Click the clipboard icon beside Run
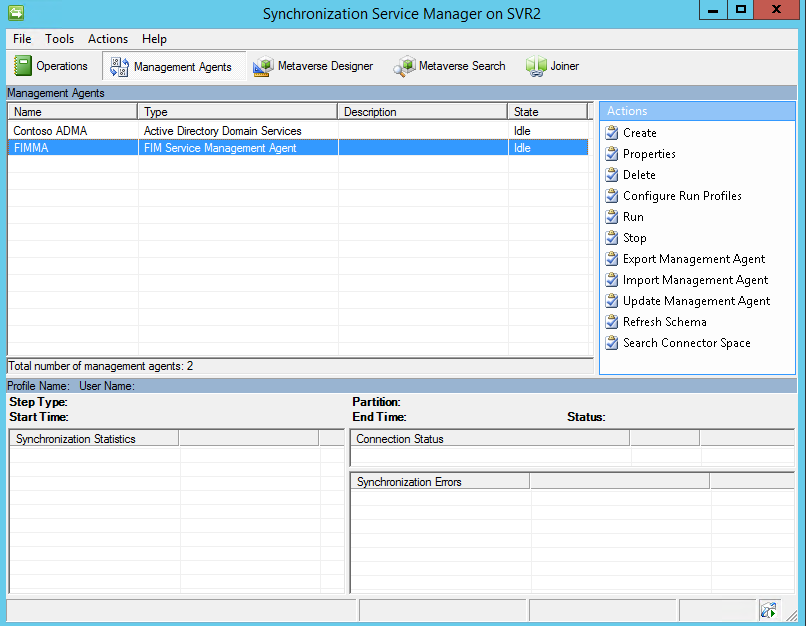806x626 pixels. pyautogui.click(x=612, y=217)
